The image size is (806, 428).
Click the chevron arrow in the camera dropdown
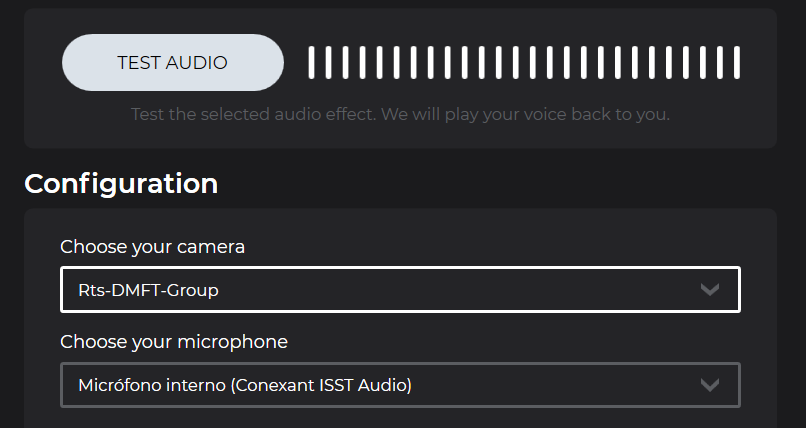pos(710,290)
